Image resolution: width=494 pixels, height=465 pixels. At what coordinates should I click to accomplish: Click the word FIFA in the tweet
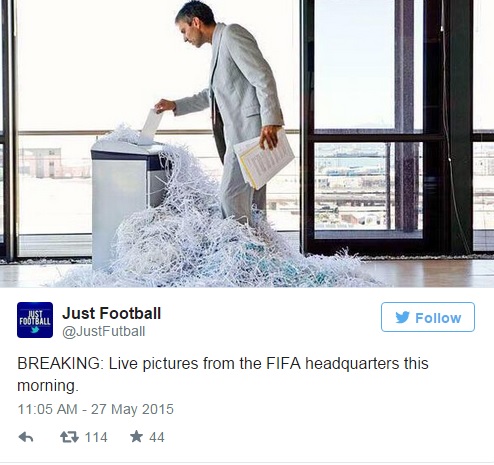tap(284, 363)
